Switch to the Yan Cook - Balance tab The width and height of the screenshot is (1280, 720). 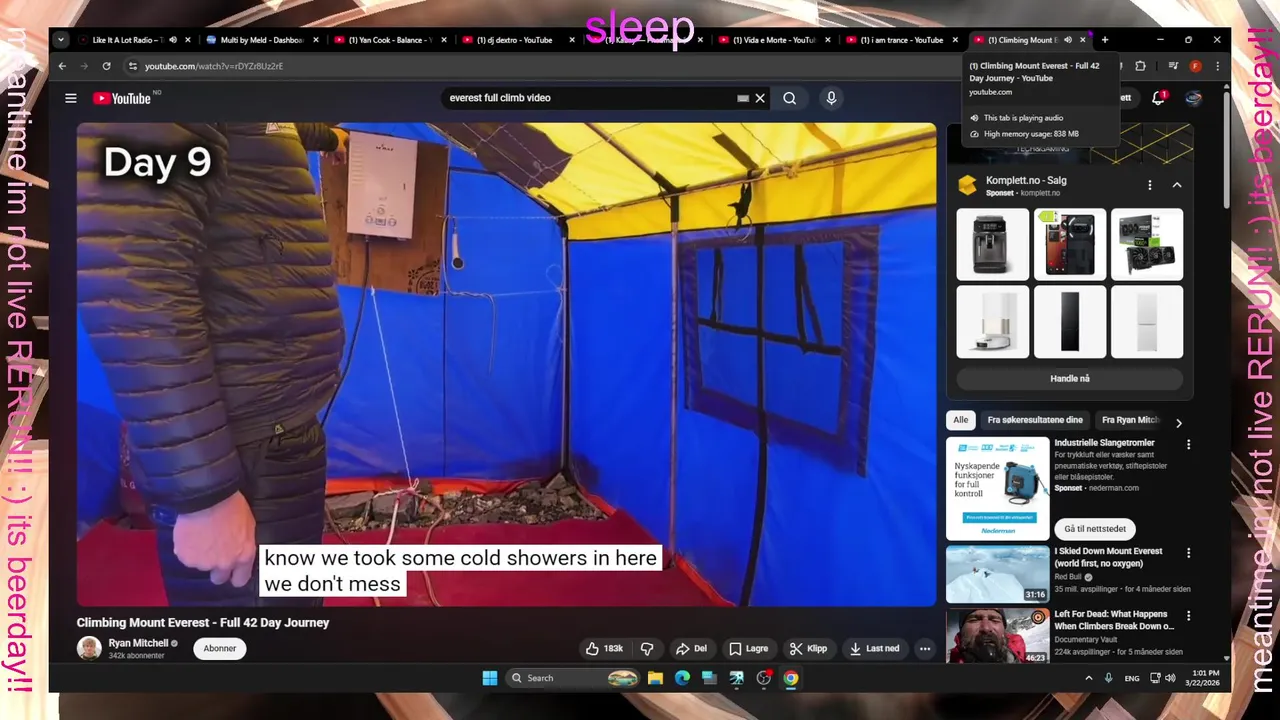[389, 40]
